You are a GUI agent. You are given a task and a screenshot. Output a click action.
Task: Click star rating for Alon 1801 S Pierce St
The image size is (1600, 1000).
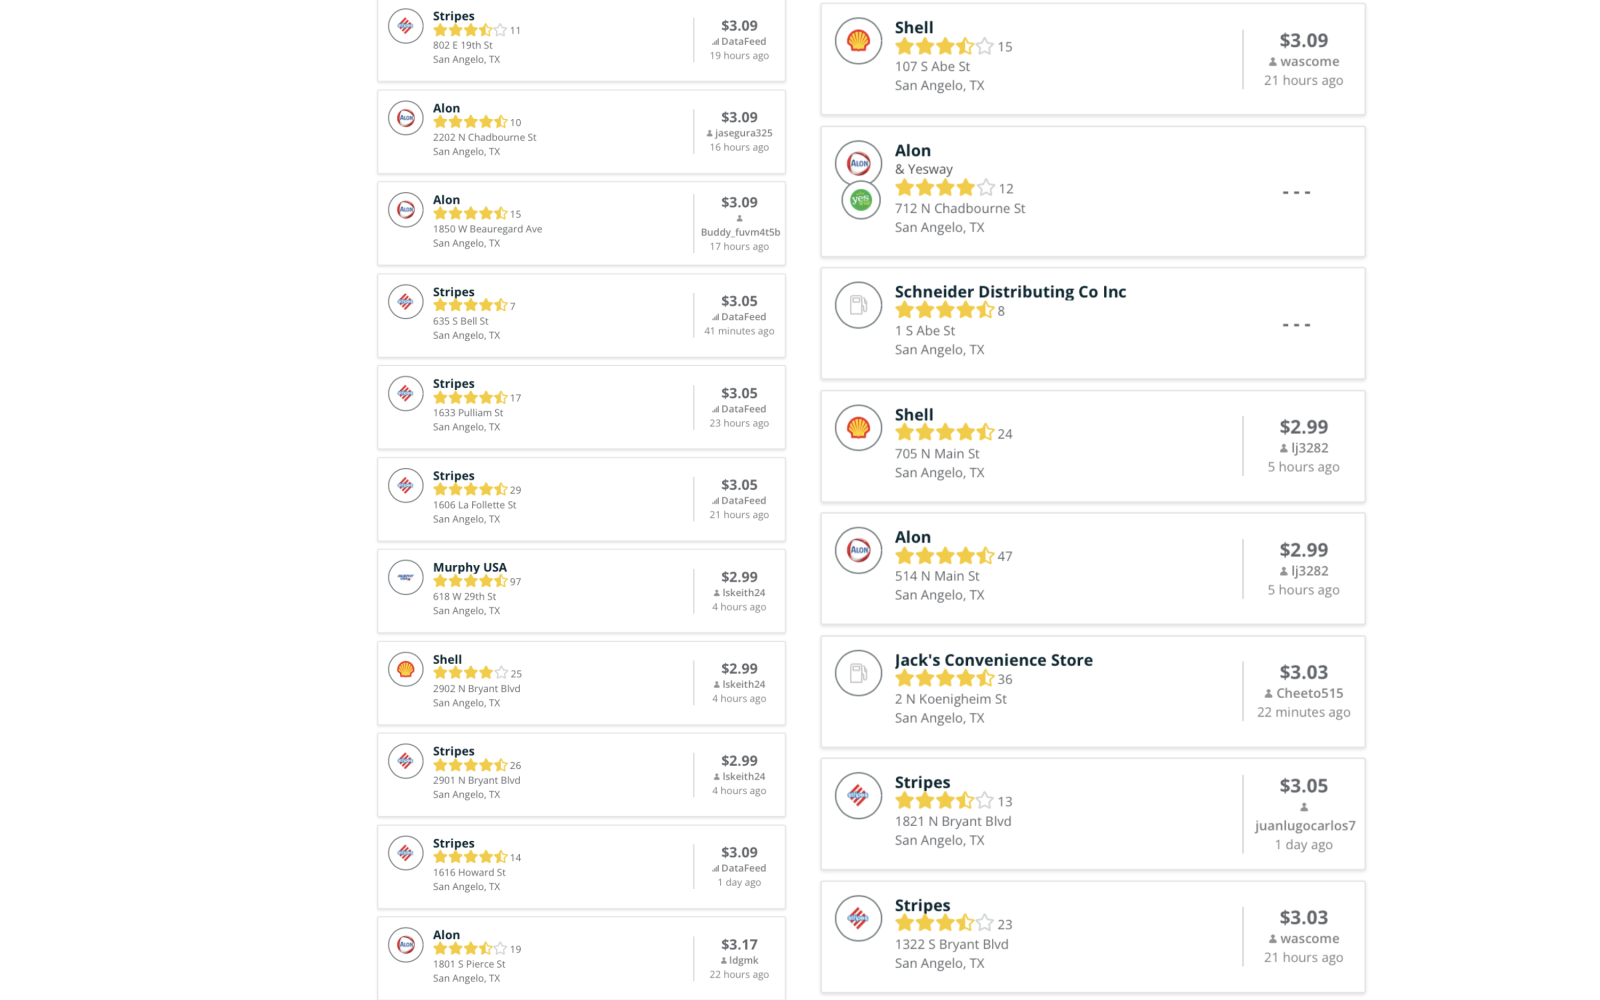point(470,949)
